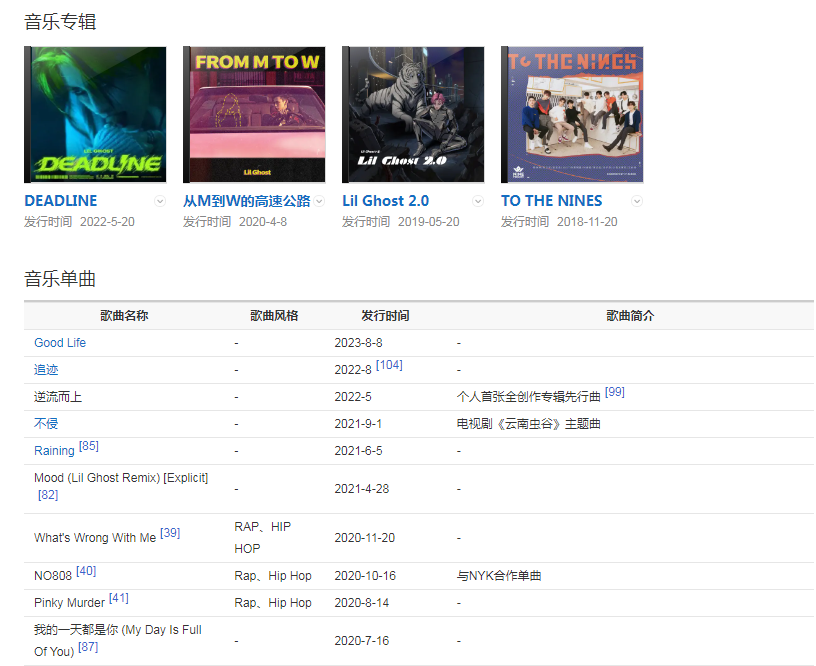This screenshot has height=666, width=816.
Task: Click the FROM M TO W album cover
Action: pyautogui.click(x=254, y=114)
